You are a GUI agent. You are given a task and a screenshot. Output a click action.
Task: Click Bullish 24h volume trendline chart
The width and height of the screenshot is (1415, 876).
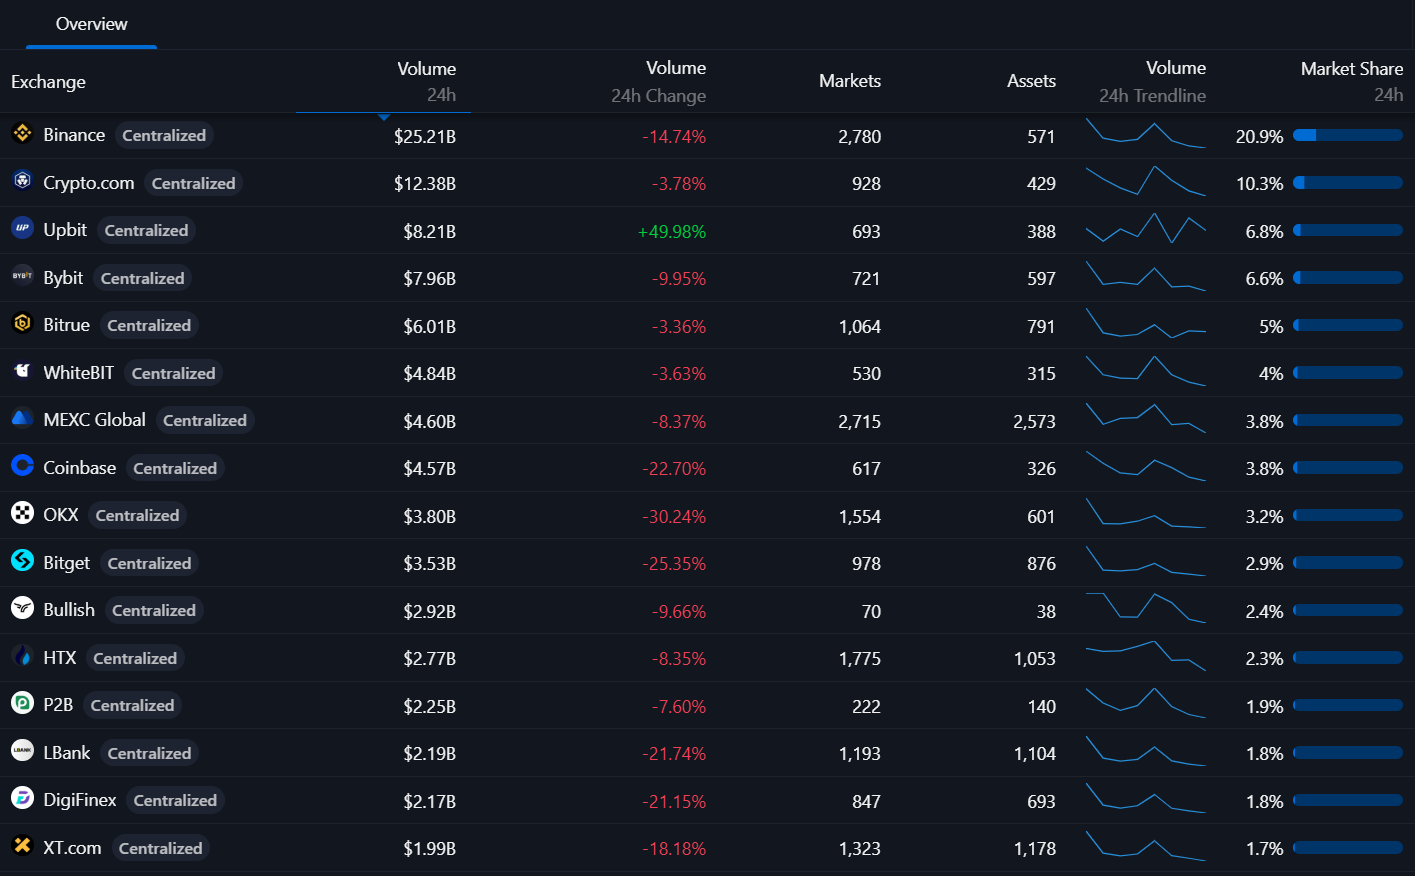(x=1146, y=608)
